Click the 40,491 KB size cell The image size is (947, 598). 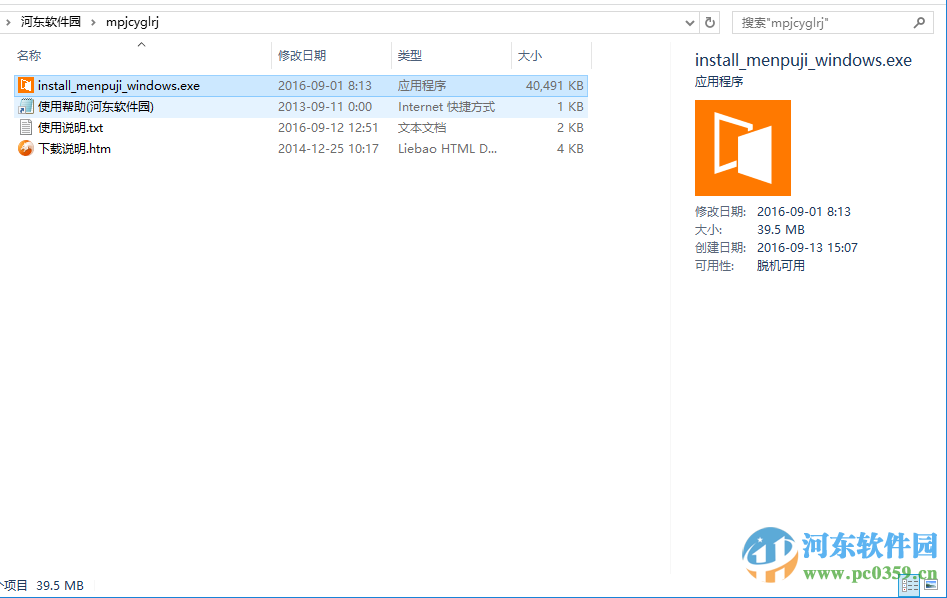(554, 86)
